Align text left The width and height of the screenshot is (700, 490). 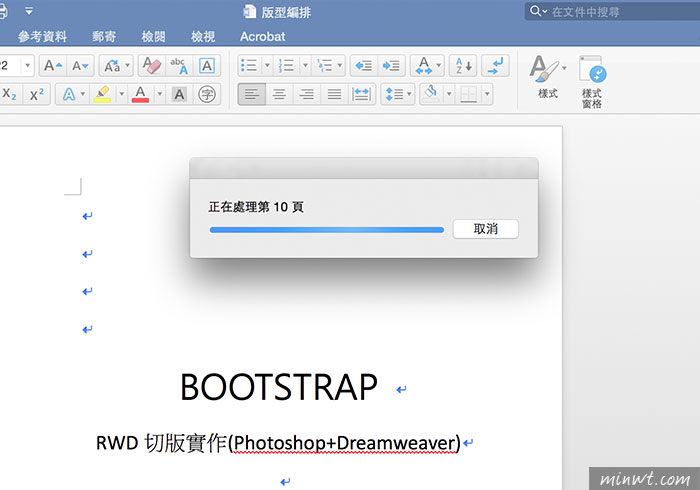(252, 94)
